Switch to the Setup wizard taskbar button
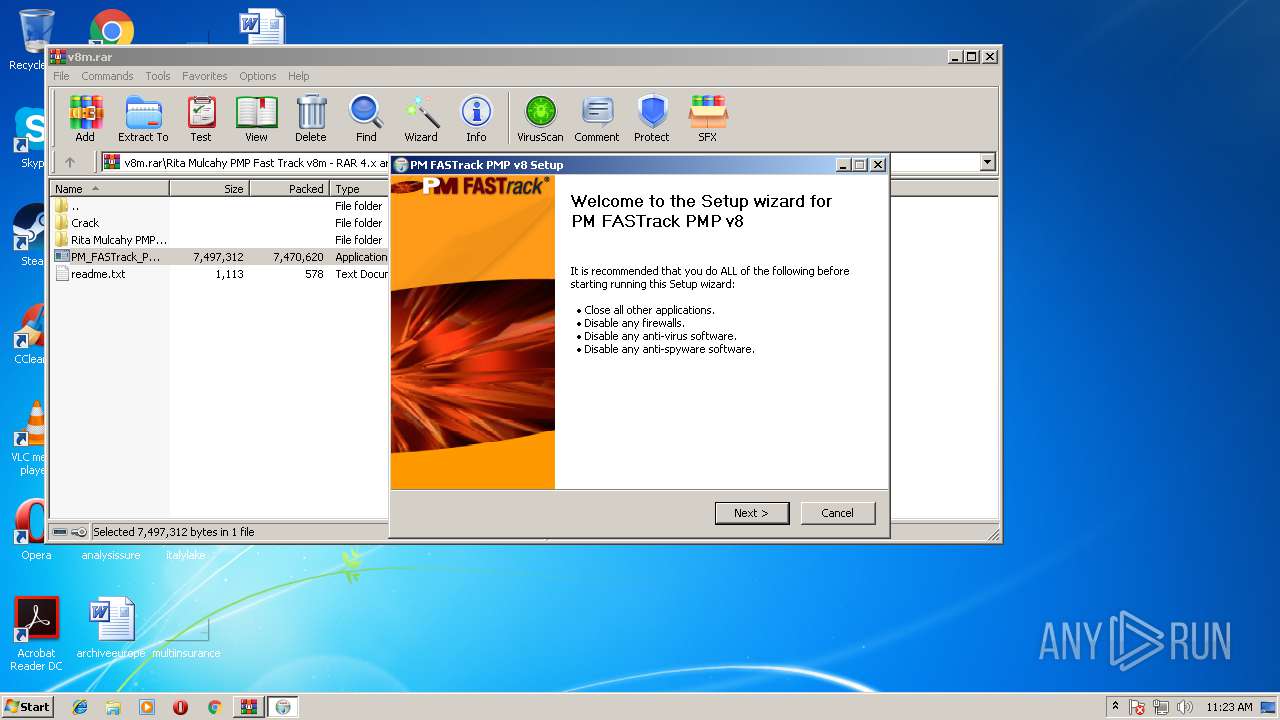This screenshot has height=720, width=1280. click(283, 707)
